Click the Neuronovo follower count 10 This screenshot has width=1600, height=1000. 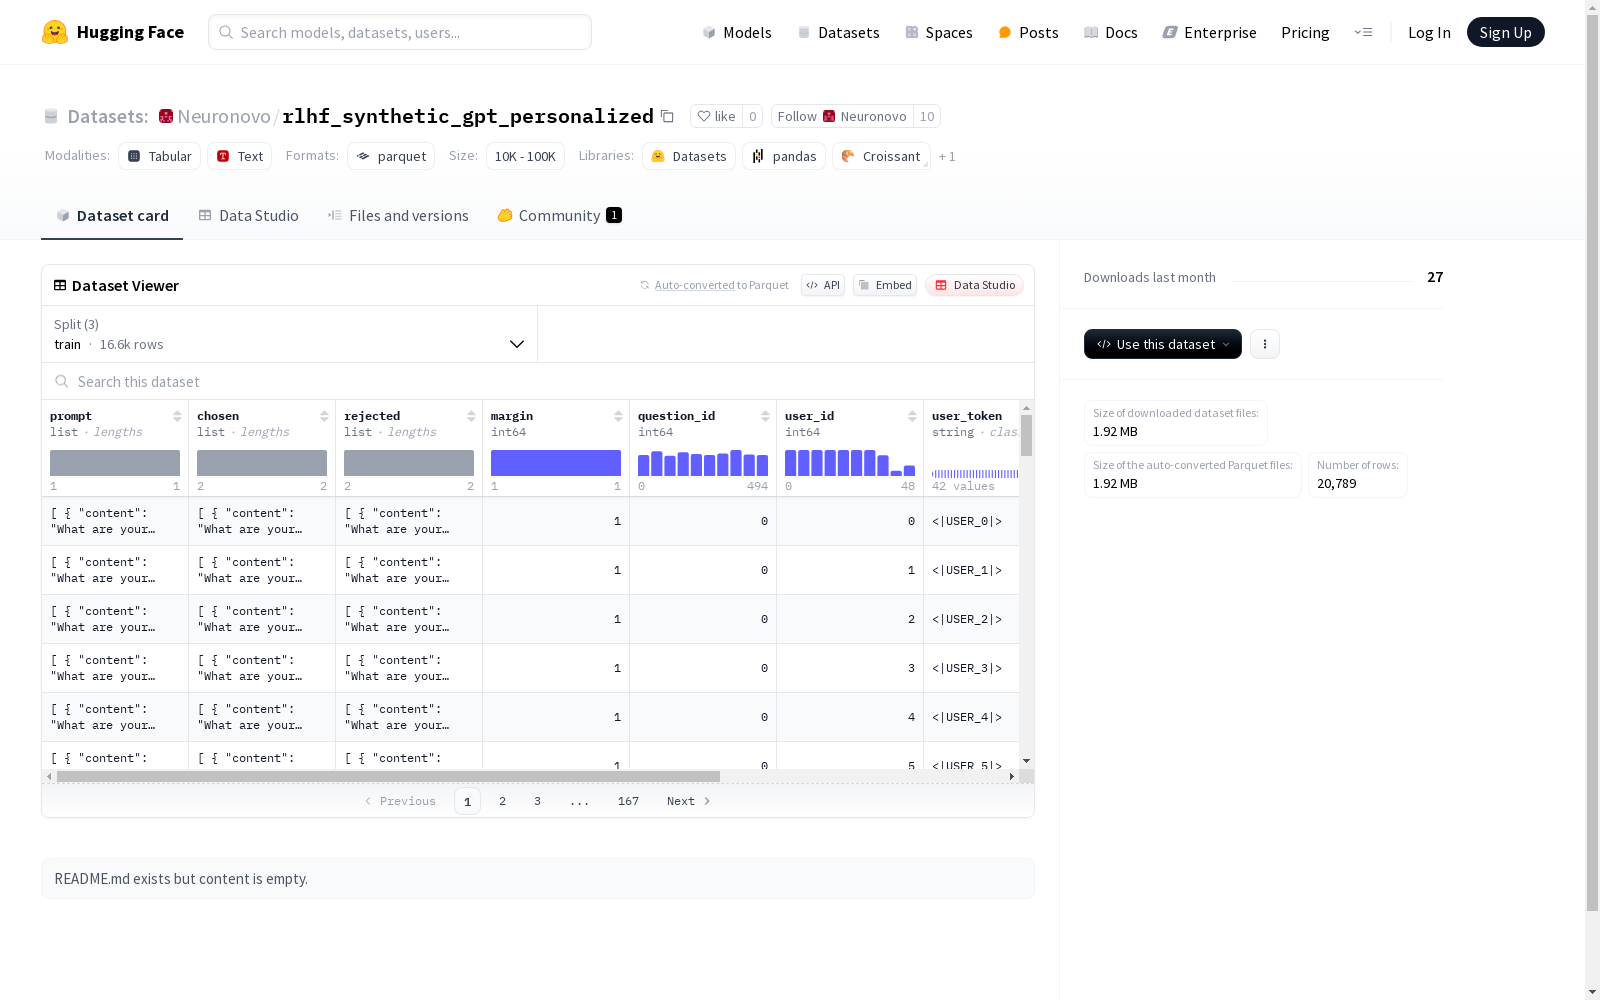(927, 116)
